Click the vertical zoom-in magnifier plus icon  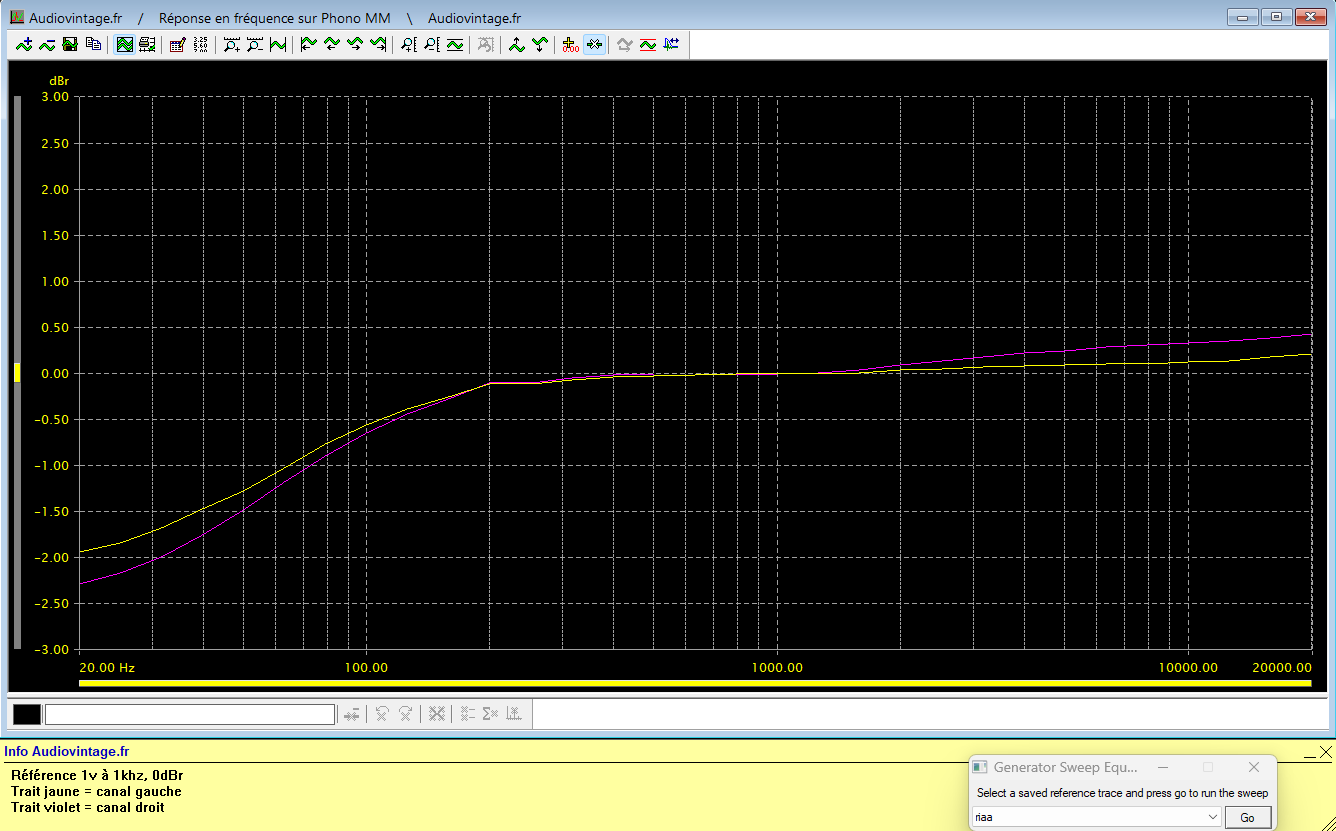click(x=409, y=44)
